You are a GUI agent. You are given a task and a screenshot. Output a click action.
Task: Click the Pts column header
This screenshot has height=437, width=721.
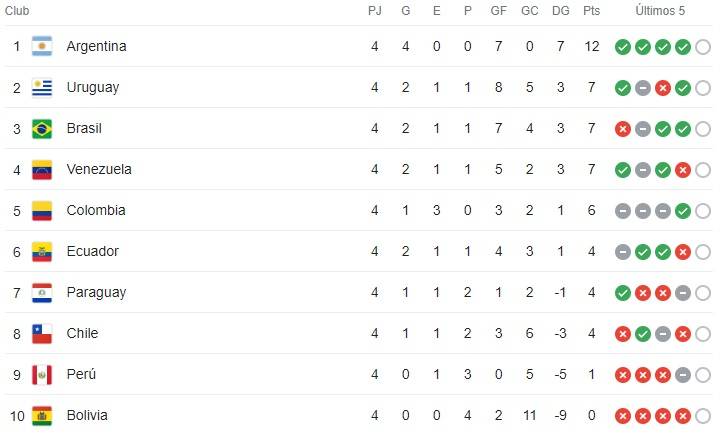point(592,11)
